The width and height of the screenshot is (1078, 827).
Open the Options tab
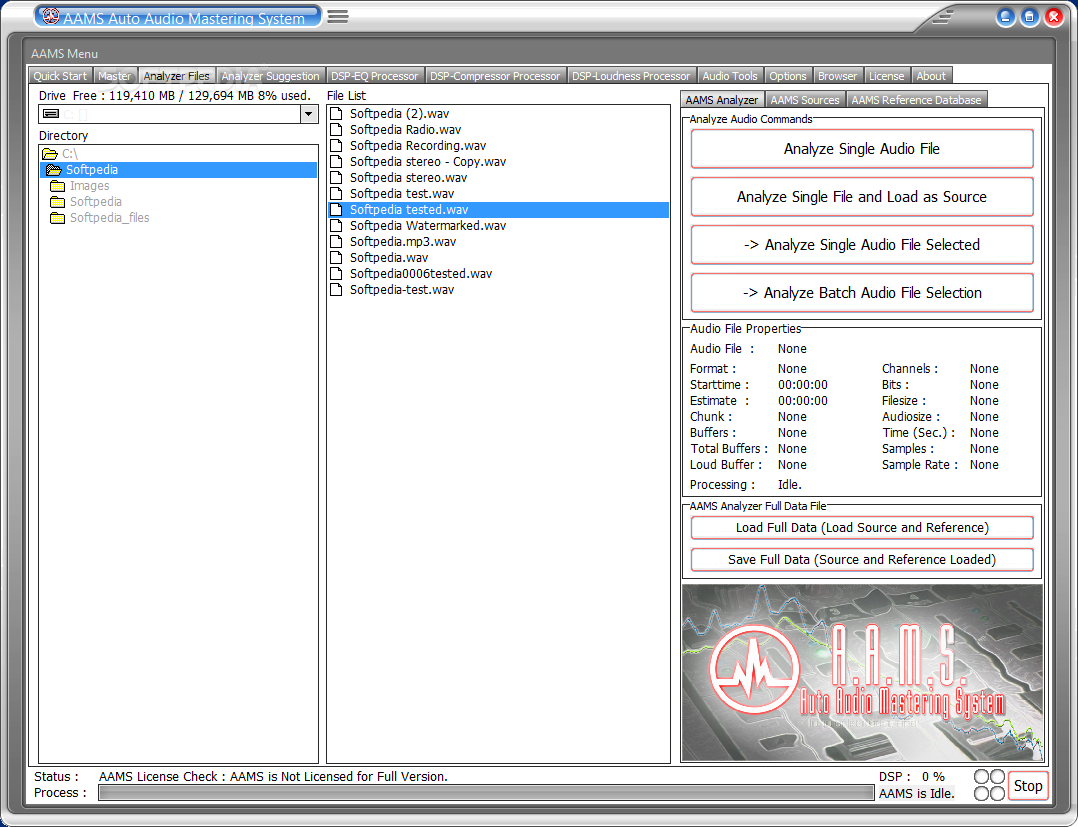(x=788, y=76)
